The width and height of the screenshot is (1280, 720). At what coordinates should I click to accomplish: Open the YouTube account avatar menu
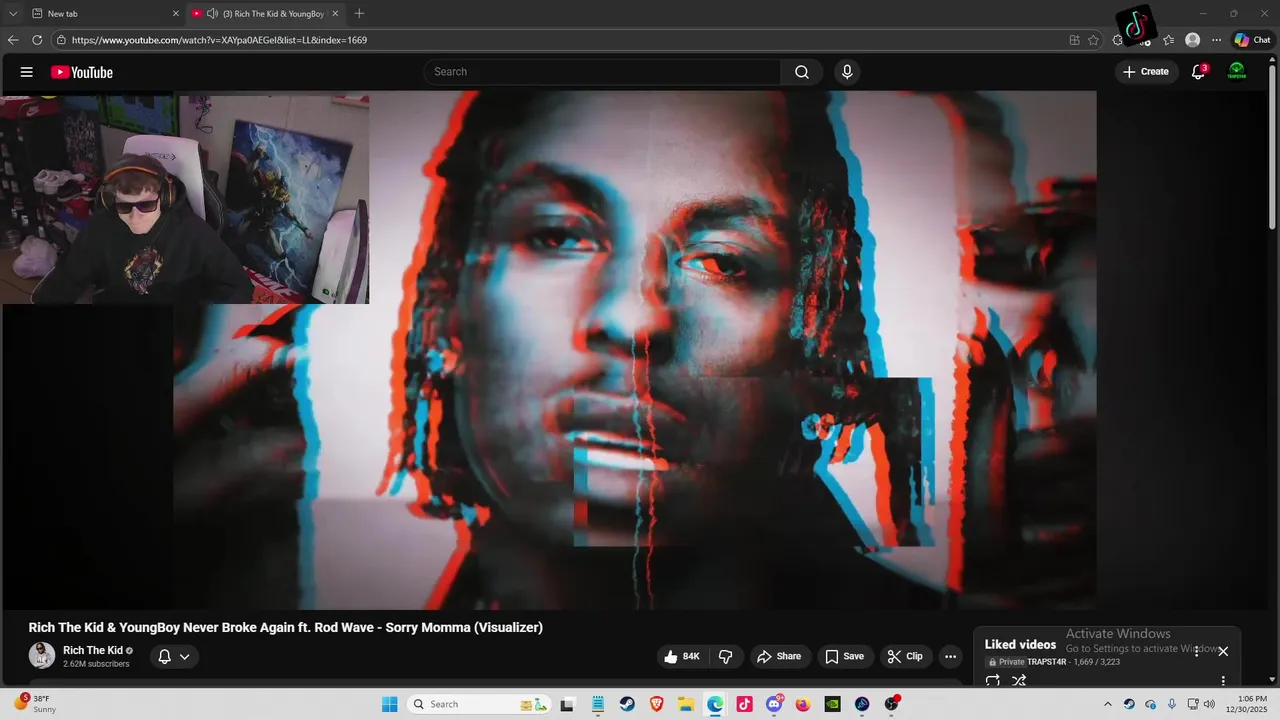tap(1237, 71)
